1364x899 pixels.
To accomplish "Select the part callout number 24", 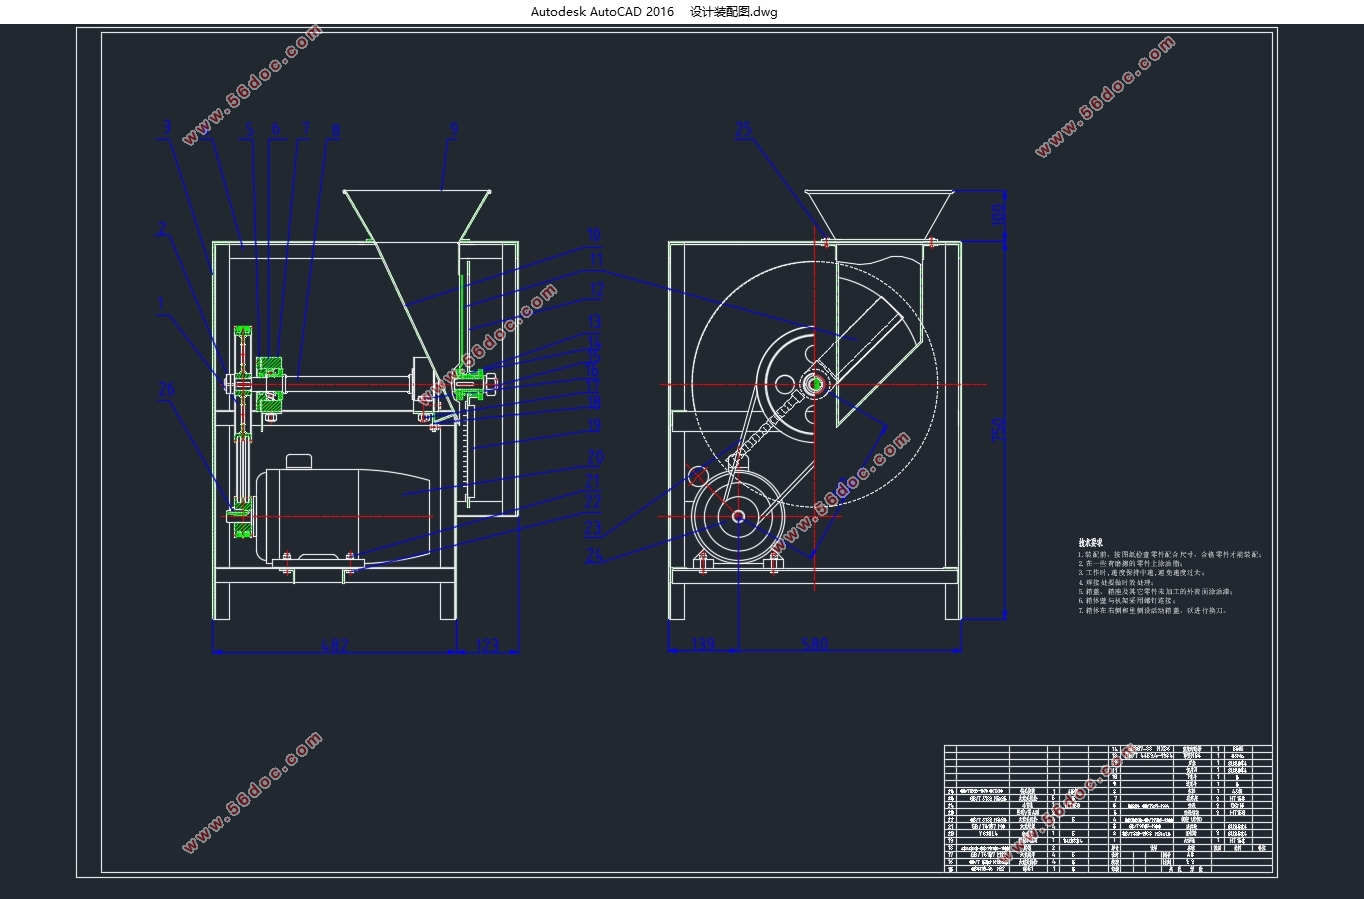I will click(594, 556).
